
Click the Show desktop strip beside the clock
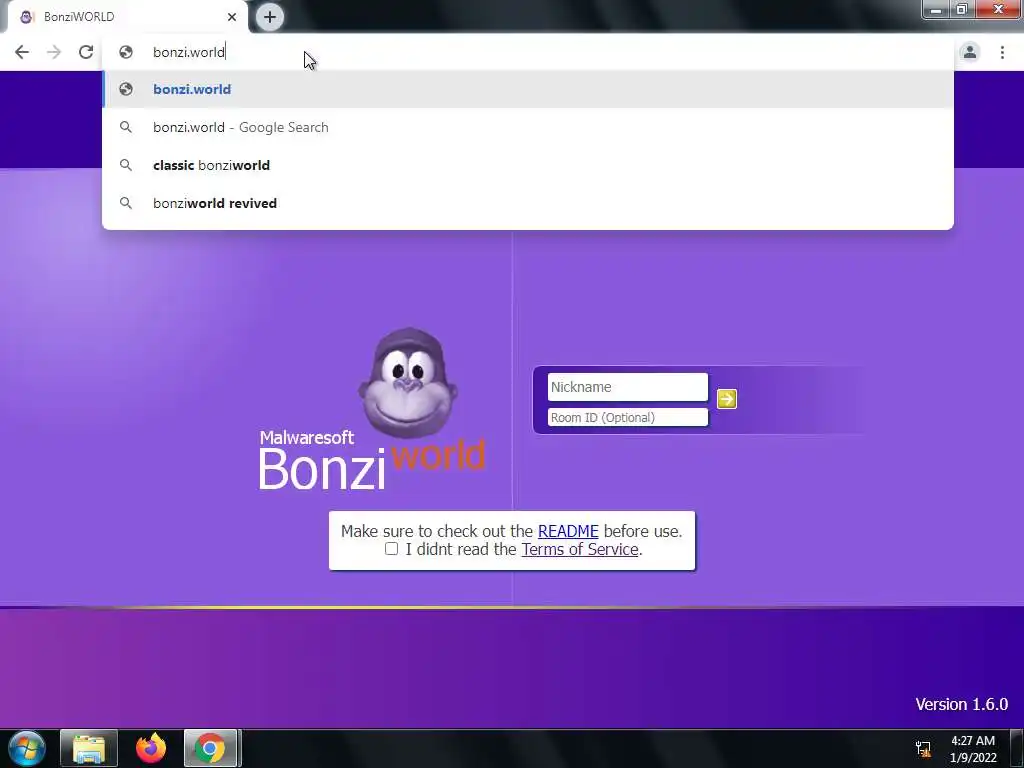1017,748
